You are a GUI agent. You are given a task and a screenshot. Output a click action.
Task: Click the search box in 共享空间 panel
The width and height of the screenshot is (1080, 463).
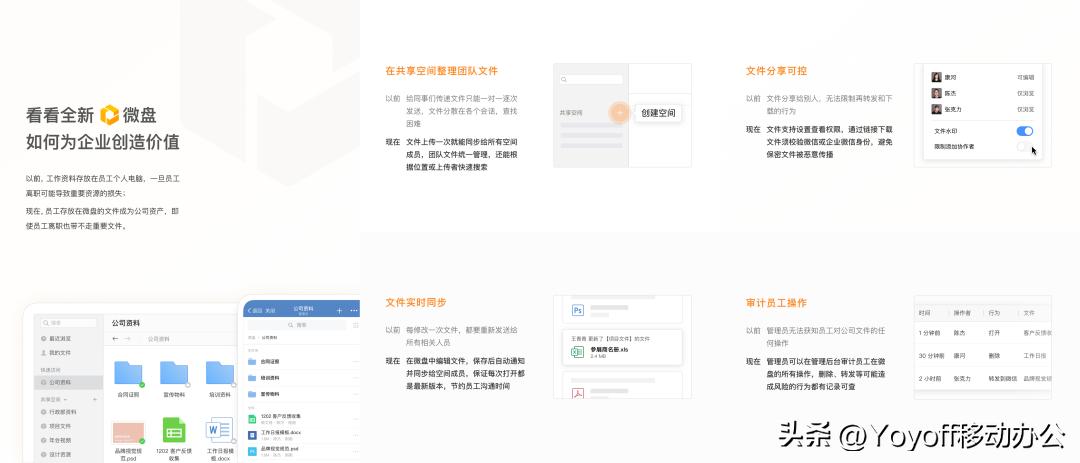pyautogui.click(x=591, y=80)
